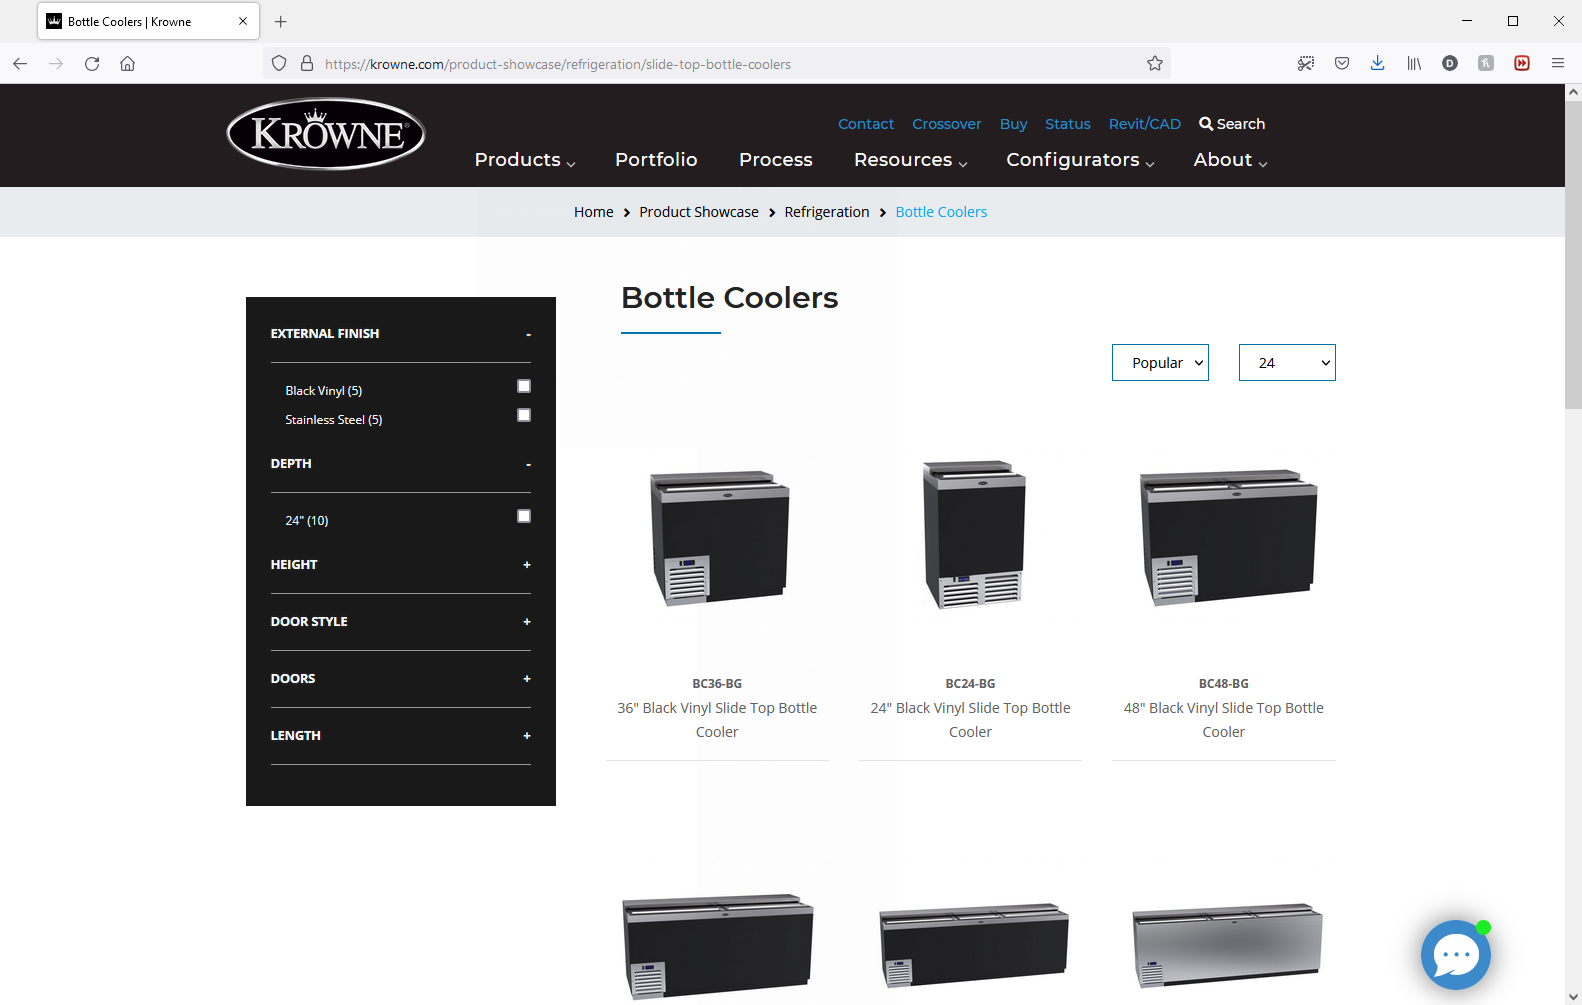Open the Firefox application menu
The width and height of the screenshot is (1582, 1005).
tap(1558, 63)
